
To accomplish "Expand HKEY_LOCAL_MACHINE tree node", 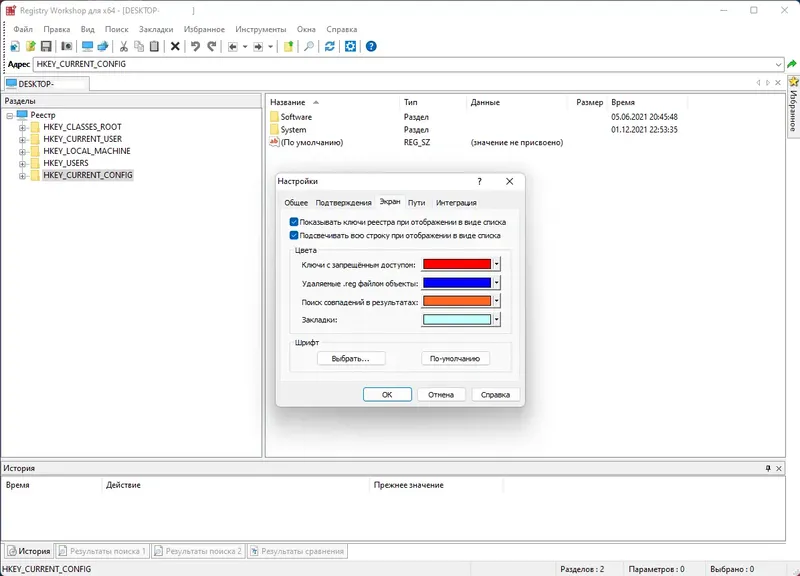I will click(x=22, y=152).
